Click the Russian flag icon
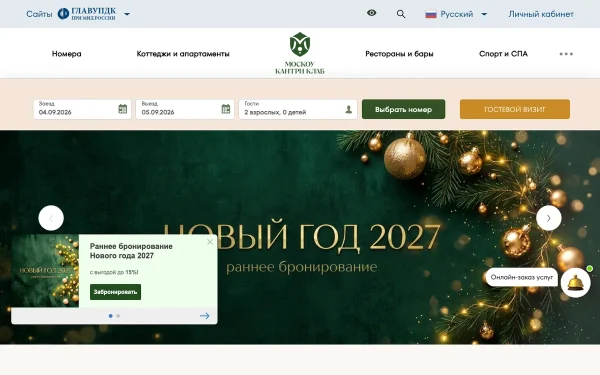 [430, 15]
